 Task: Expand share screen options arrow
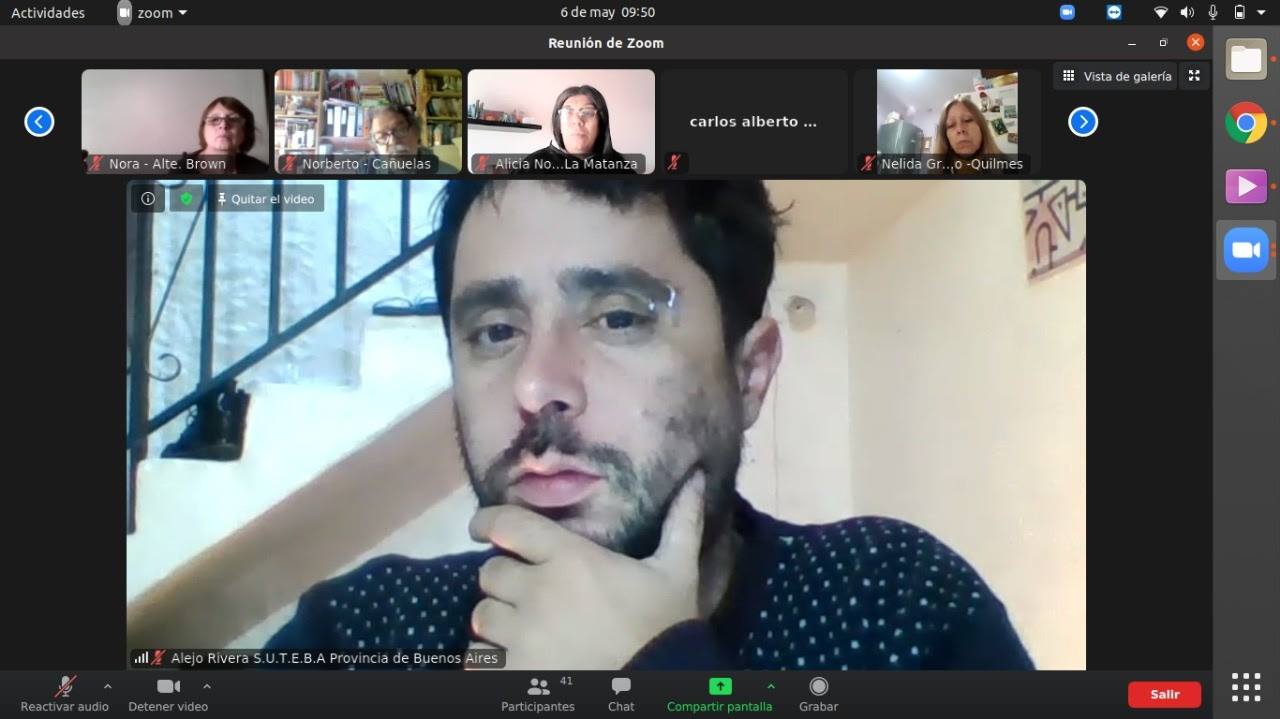click(x=770, y=687)
